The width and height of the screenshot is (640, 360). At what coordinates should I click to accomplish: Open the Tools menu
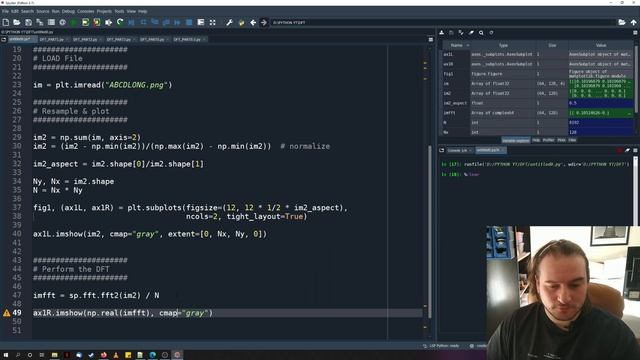point(119,11)
